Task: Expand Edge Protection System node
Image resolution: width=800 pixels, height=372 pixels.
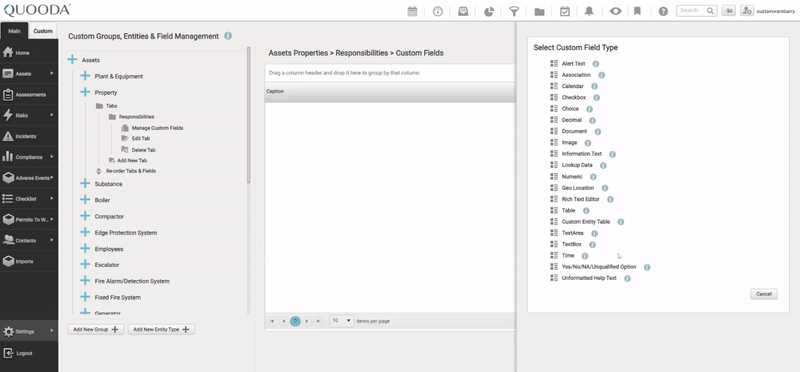Action: (85, 232)
